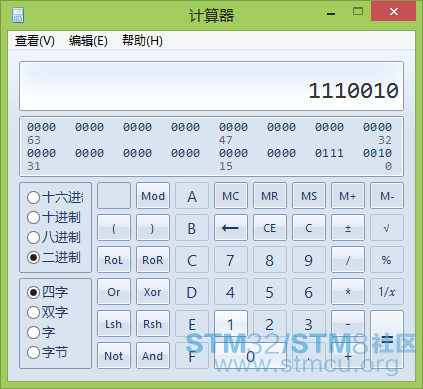This screenshot has height=389, width=423.
Task: Store to memory with MS button
Action: 309,196
